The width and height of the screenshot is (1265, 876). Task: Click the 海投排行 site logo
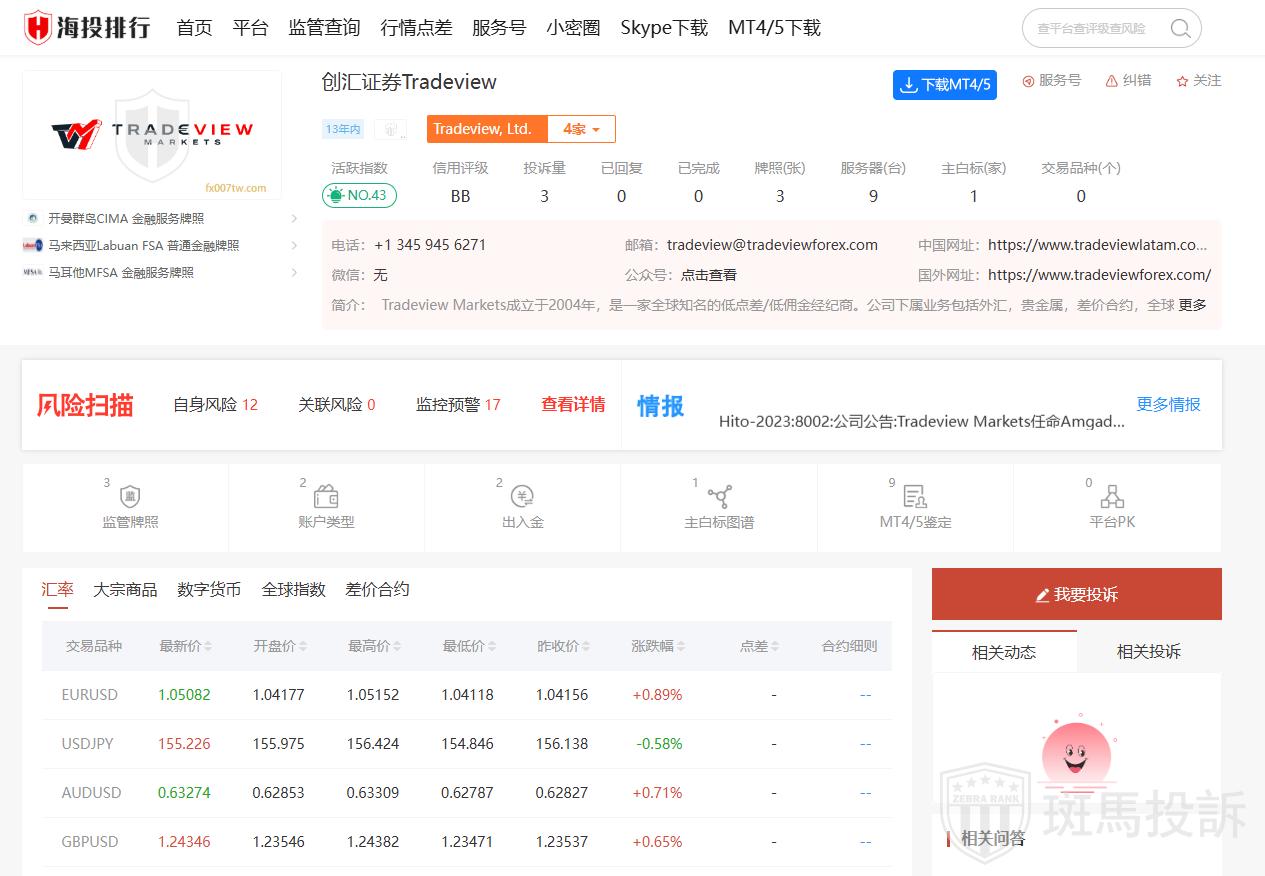click(87, 28)
